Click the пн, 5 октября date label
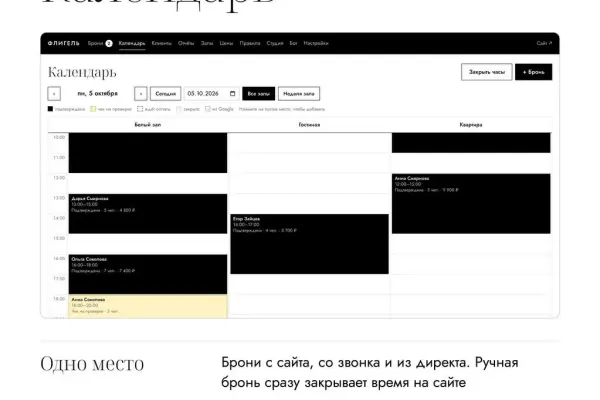Viewport: 600px width, 400px height. 98,93
